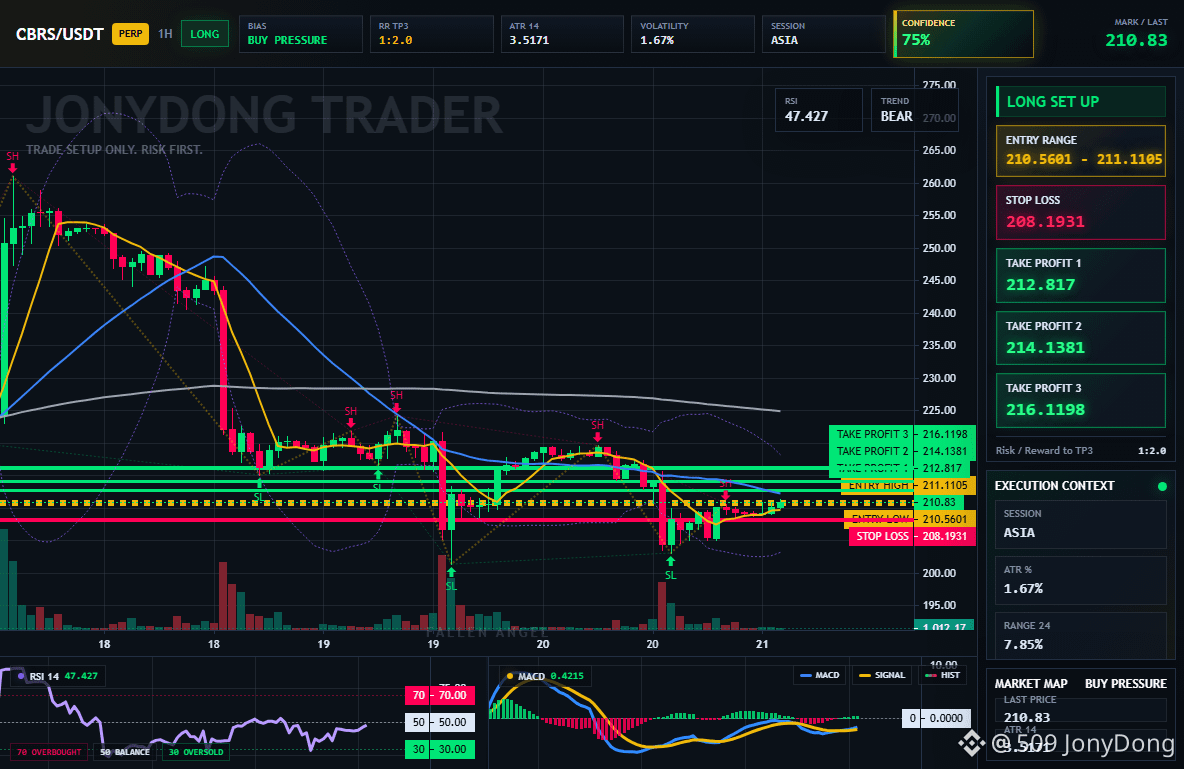
Task: Click the ENTRY LOW 210.5601 chart label
Action: pyautogui.click(x=910, y=519)
